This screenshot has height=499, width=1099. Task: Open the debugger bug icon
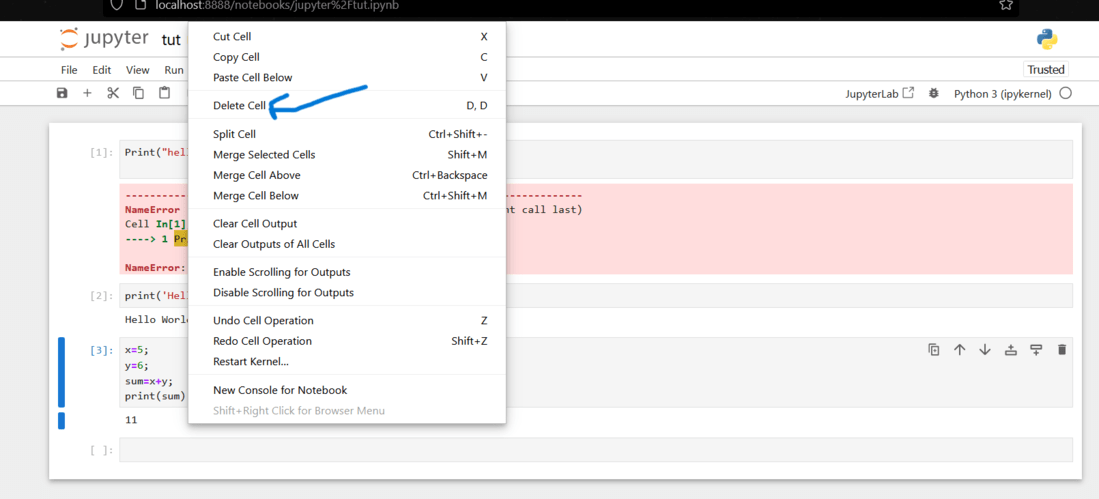[934, 93]
